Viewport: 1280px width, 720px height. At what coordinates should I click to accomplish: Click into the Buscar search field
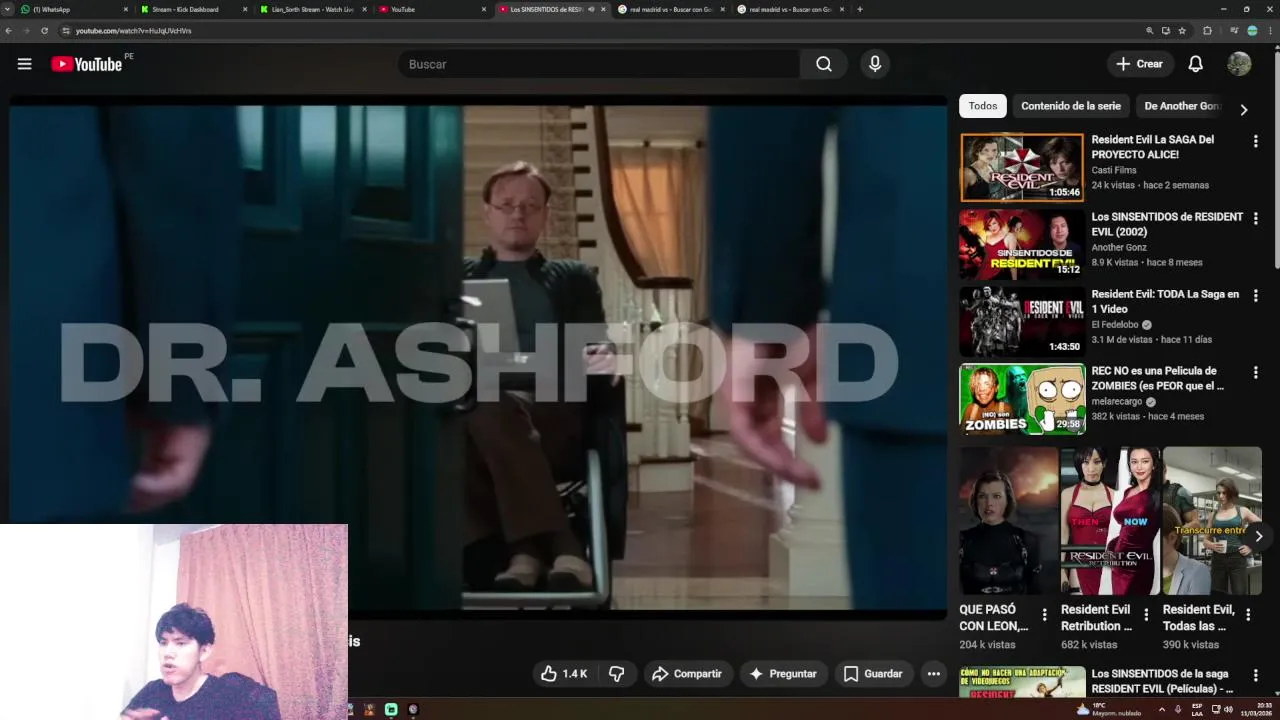(600, 64)
